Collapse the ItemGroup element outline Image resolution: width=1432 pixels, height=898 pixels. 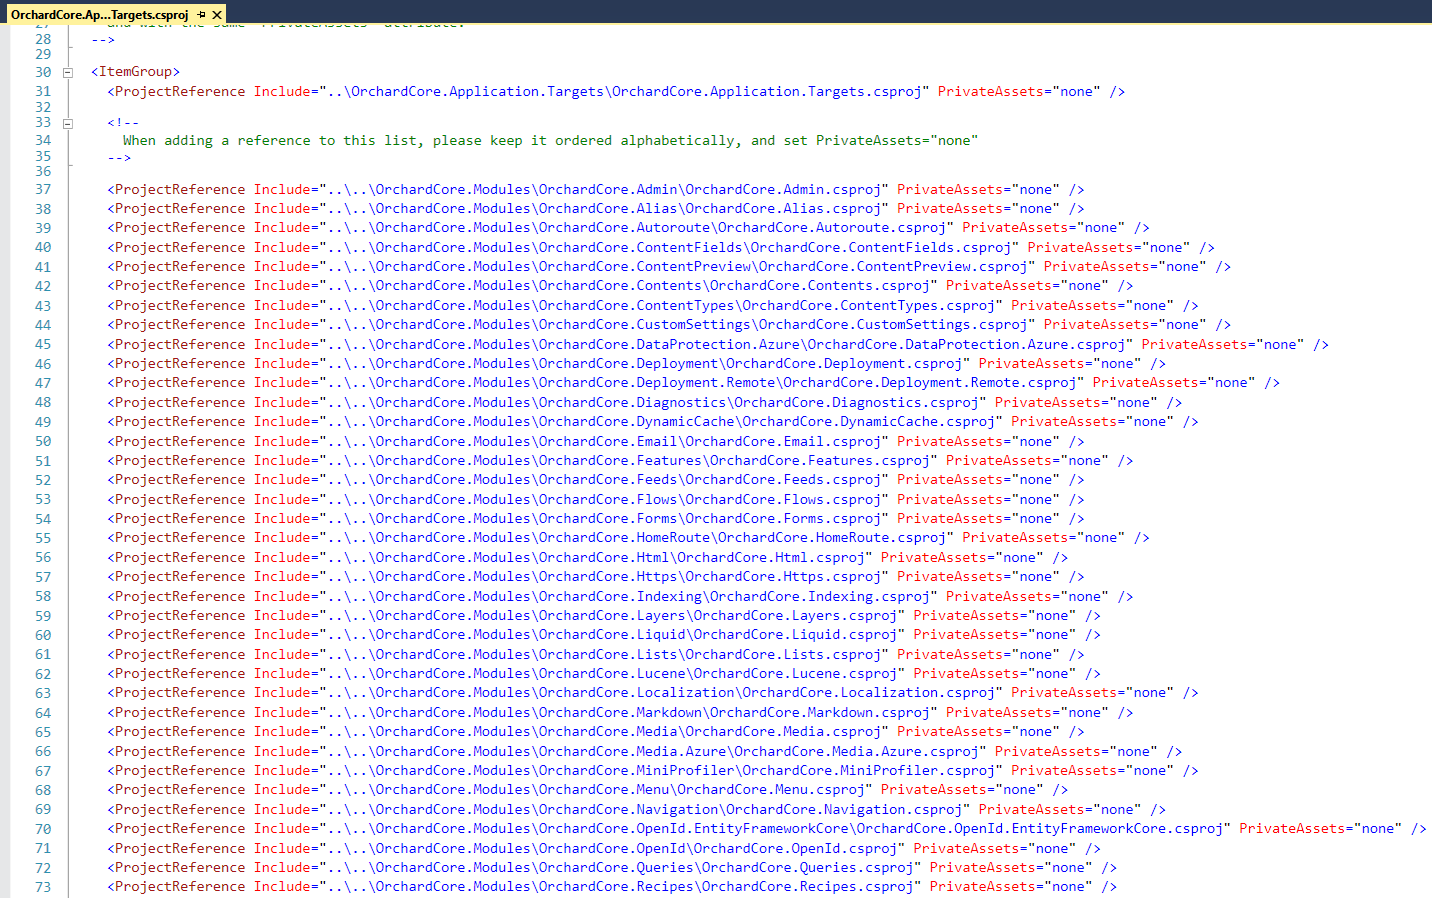tap(68, 72)
